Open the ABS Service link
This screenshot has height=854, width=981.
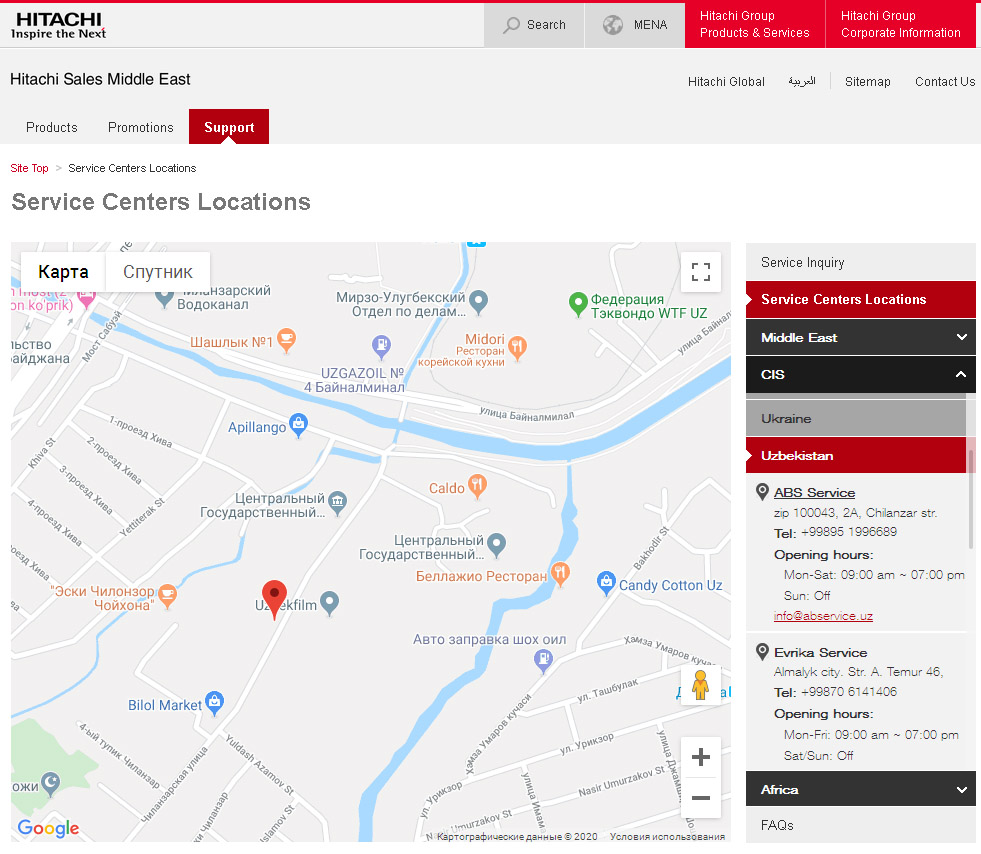point(814,492)
